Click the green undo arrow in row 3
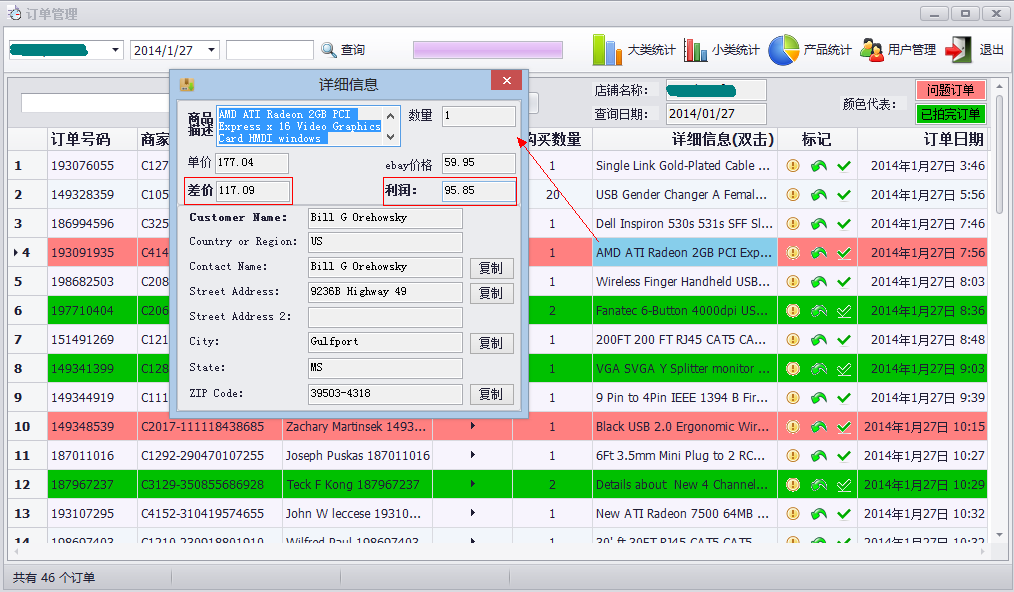The image size is (1014, 592). pos(818,224)
